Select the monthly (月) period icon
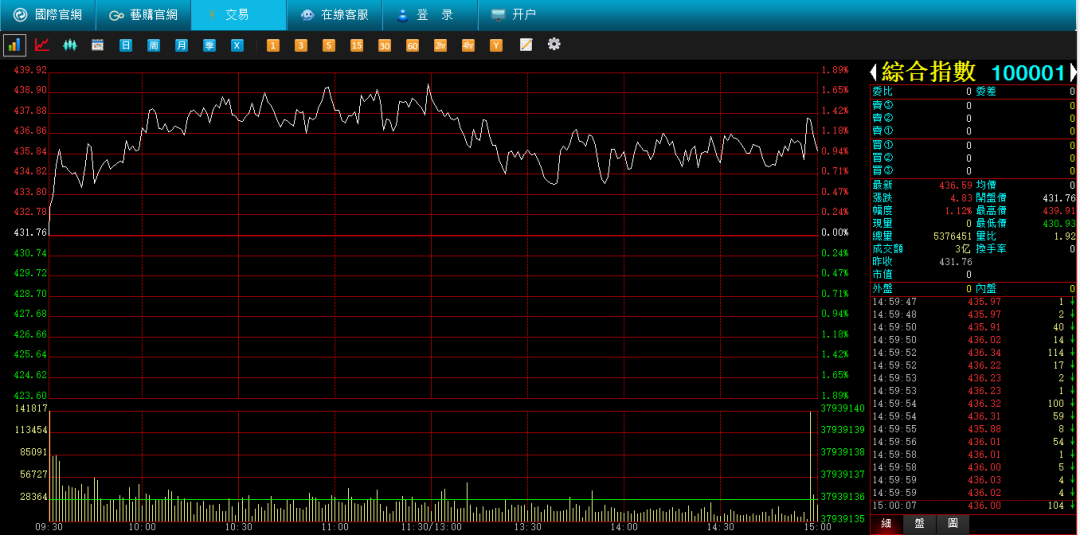Image resolution: width=1080 pixels, height=535 pixels. click(x=181, y=45)
